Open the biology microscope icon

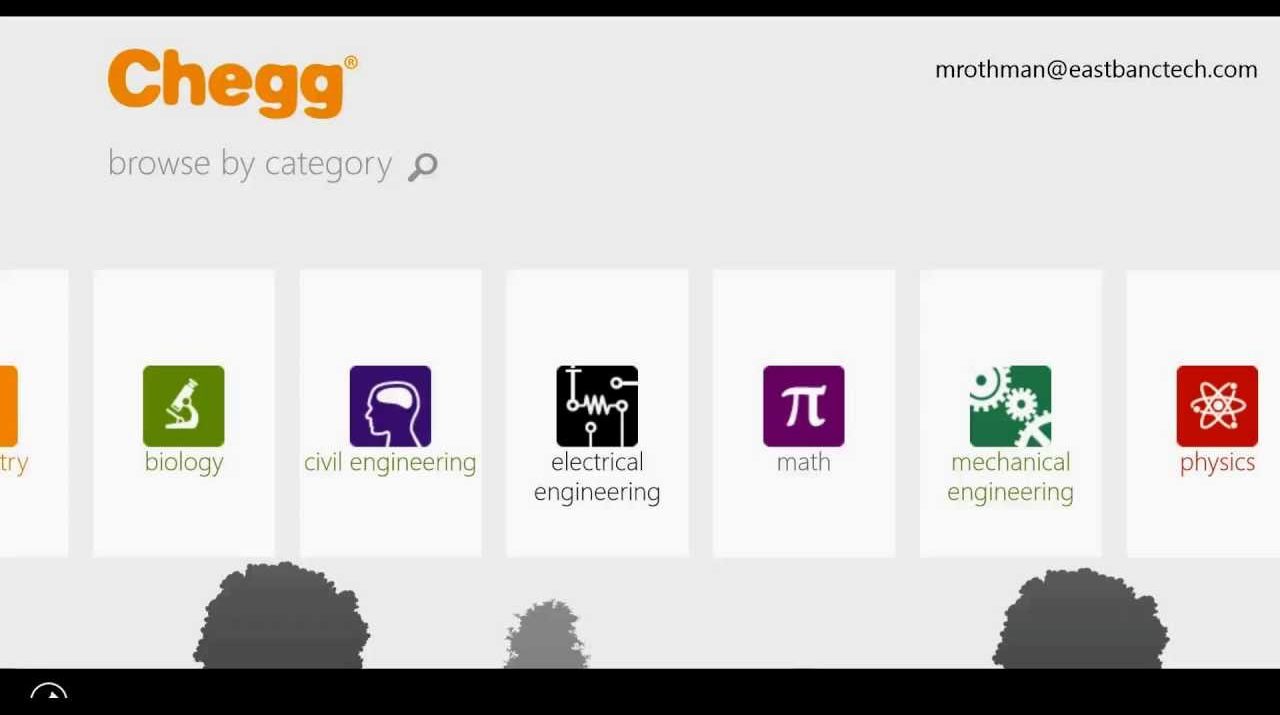pos(183,406)
